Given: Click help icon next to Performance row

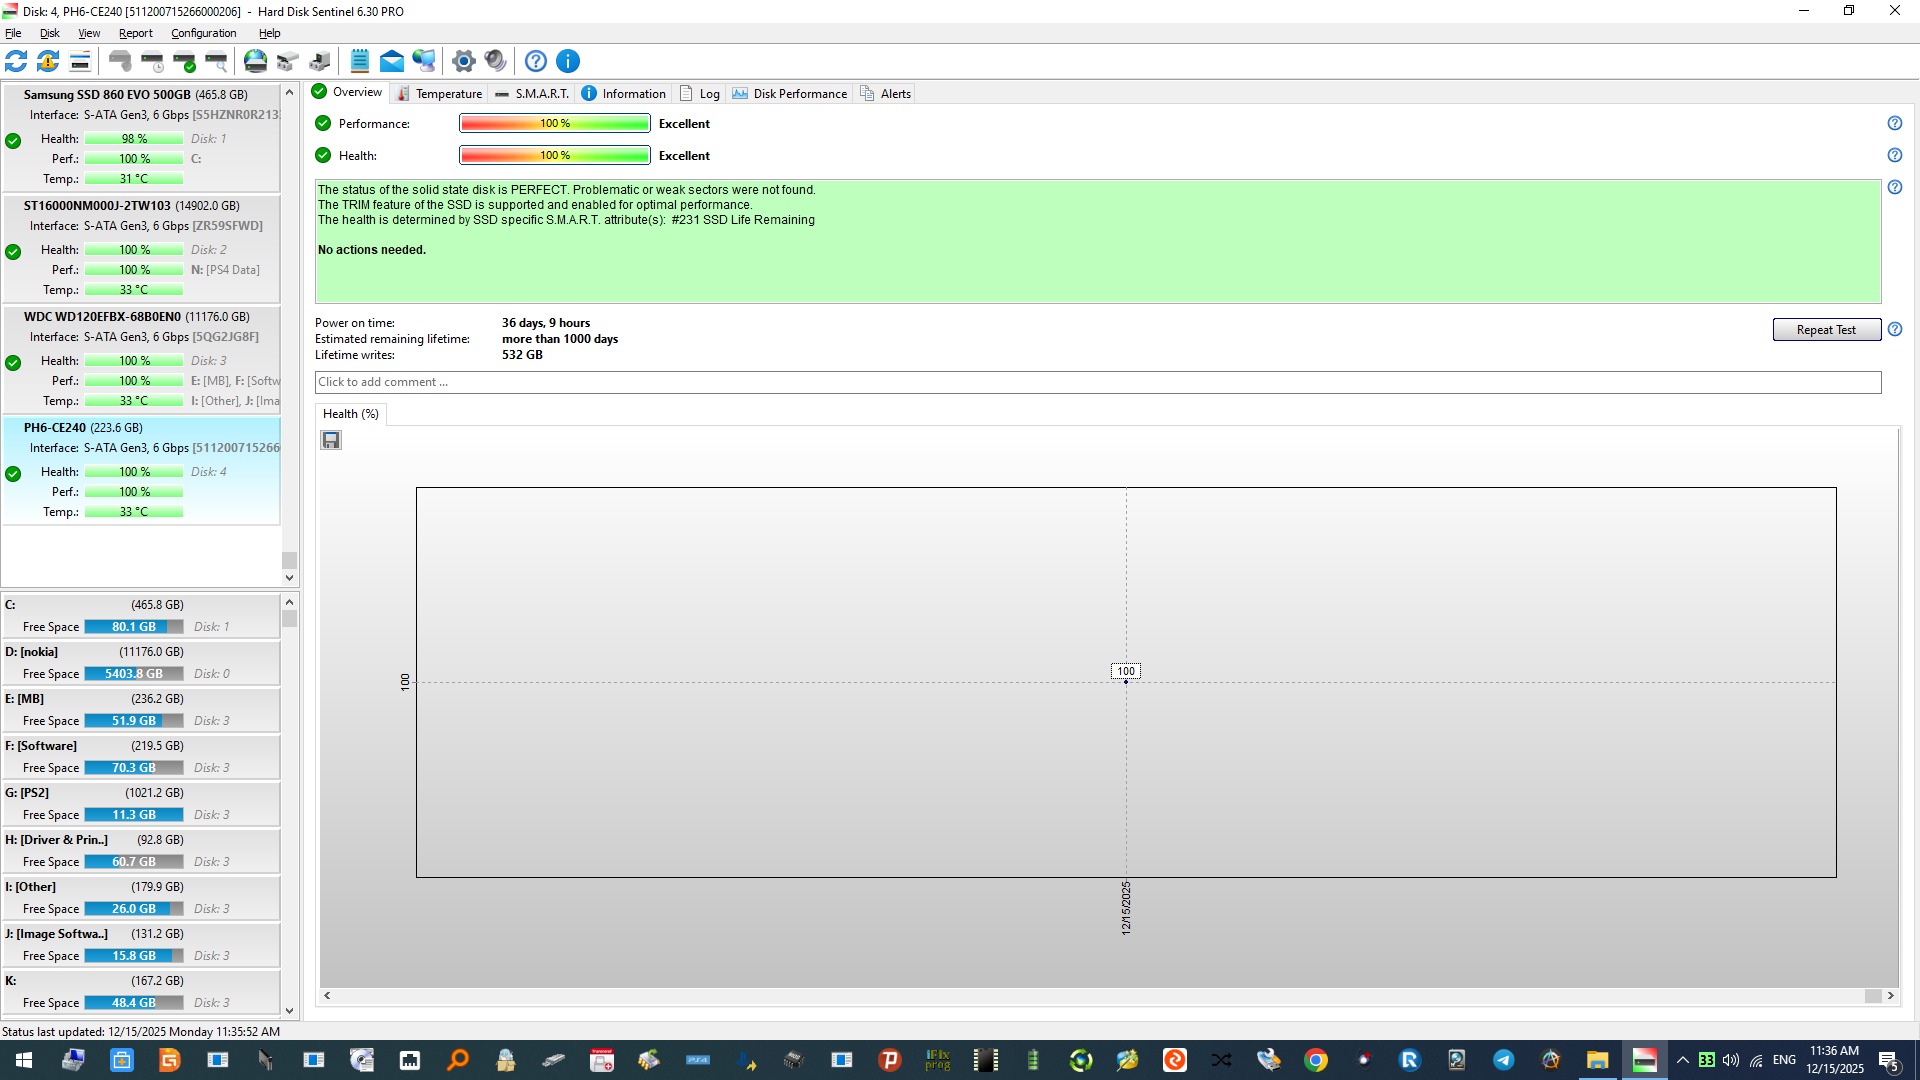Looking at the screenshot, I should click(1894, 124).
